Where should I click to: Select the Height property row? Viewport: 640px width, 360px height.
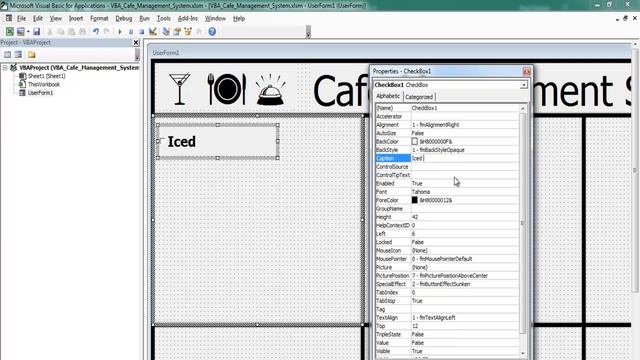pos(447,217)
